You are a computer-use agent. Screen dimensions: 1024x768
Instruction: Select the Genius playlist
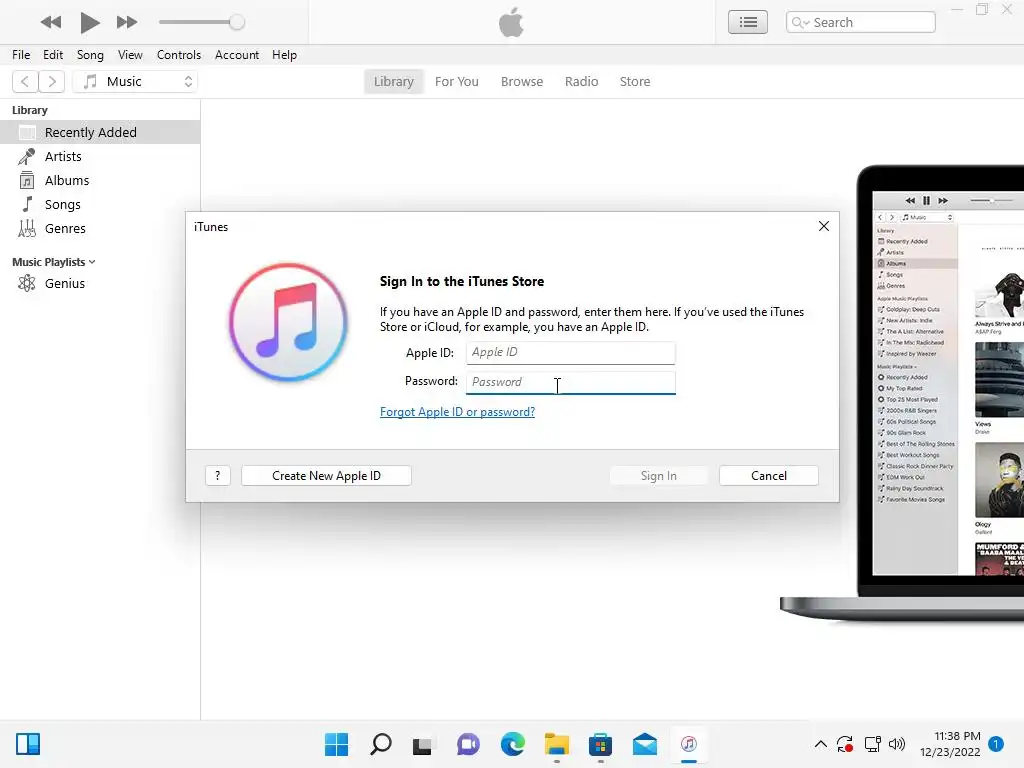[100, 283]
